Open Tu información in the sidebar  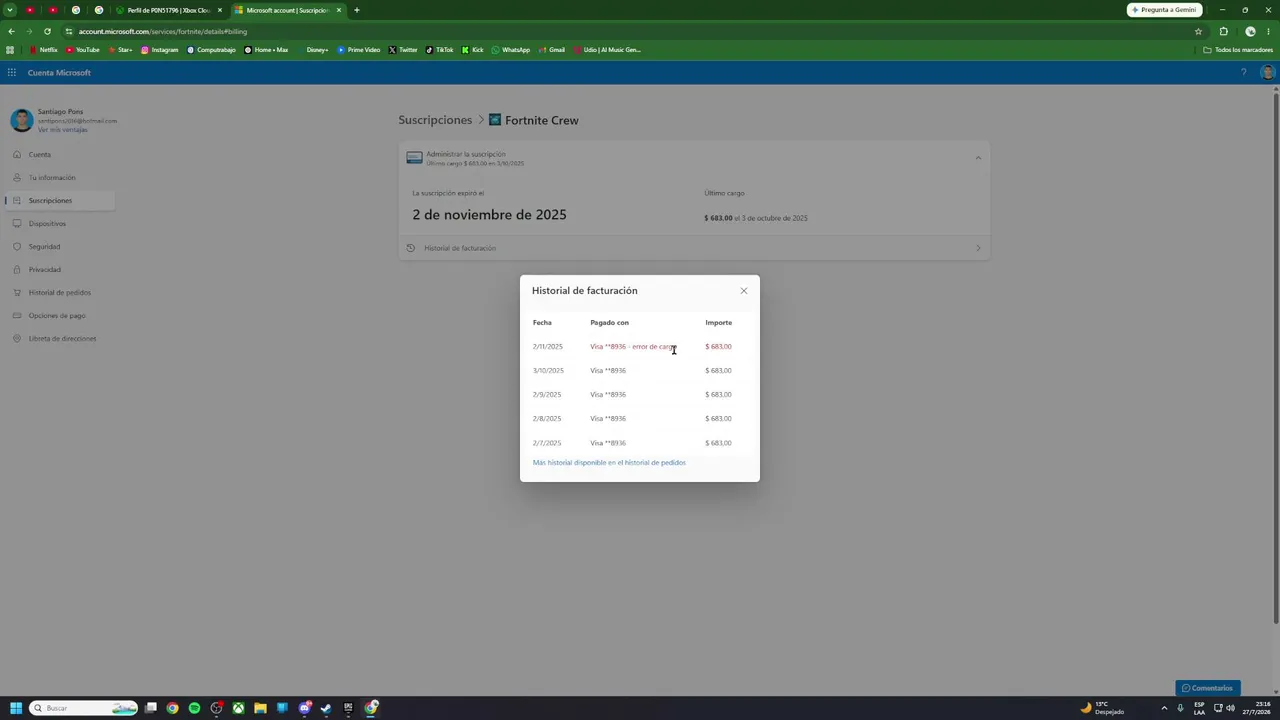52,178
